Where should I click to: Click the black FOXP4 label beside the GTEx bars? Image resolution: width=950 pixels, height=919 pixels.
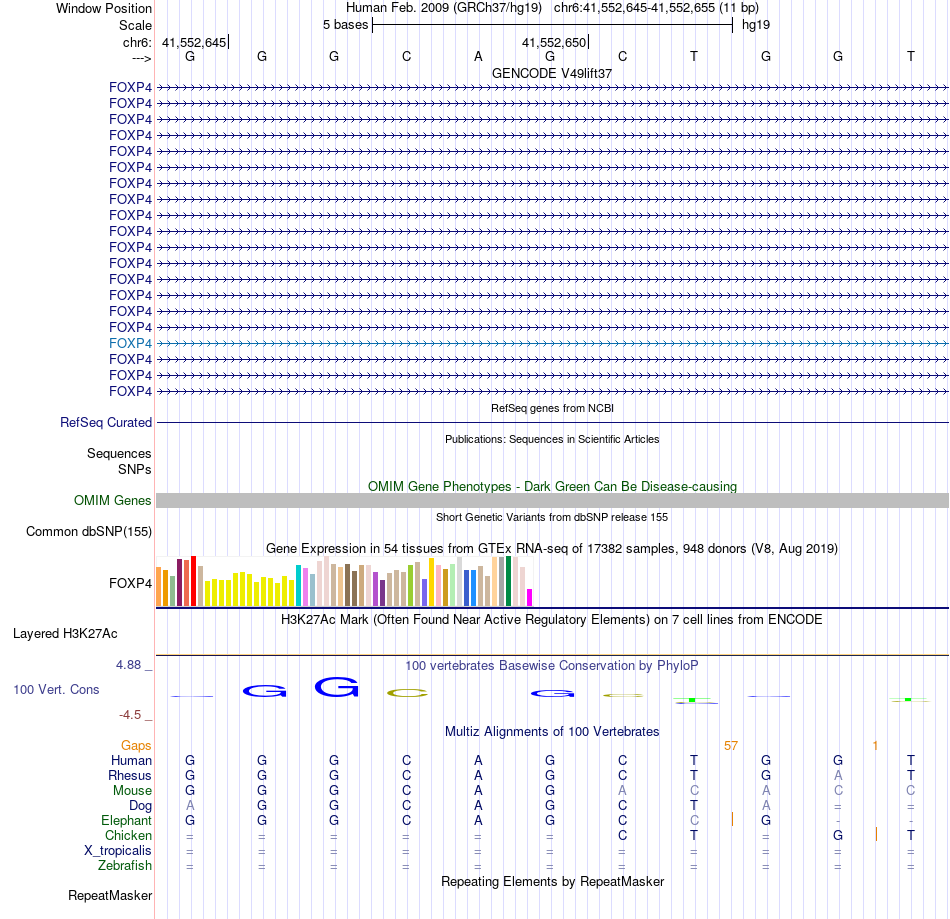click(x=130, y=583)
